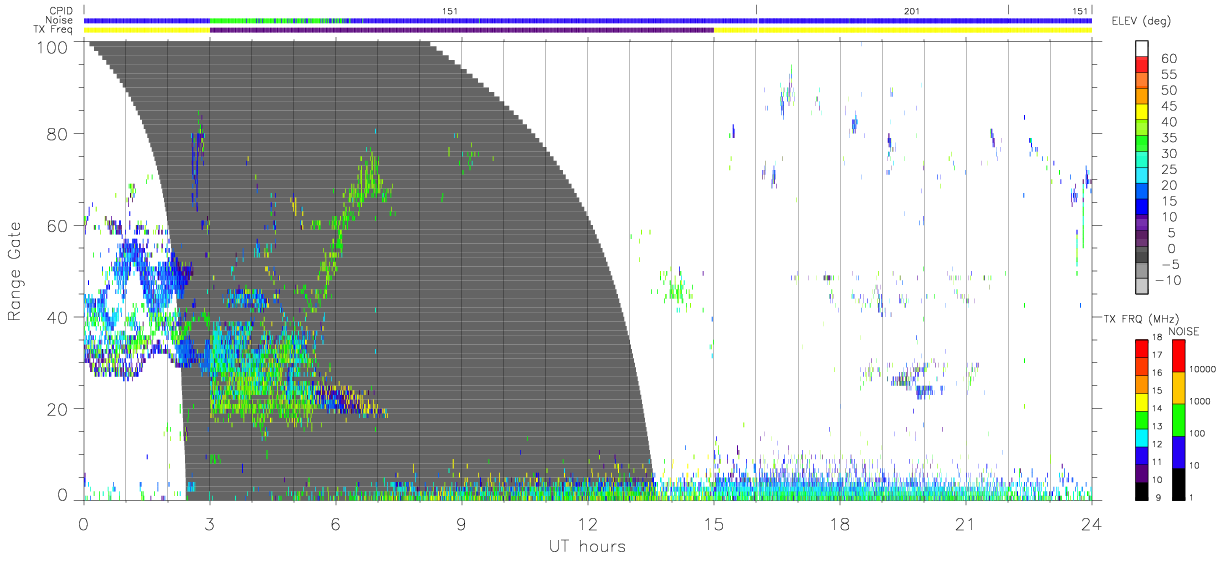Image resolution: width=1228 pixels, height=567 pixels.
Task: Click the '24' tick label on UT axis
Action: [x=1091, y=524]
